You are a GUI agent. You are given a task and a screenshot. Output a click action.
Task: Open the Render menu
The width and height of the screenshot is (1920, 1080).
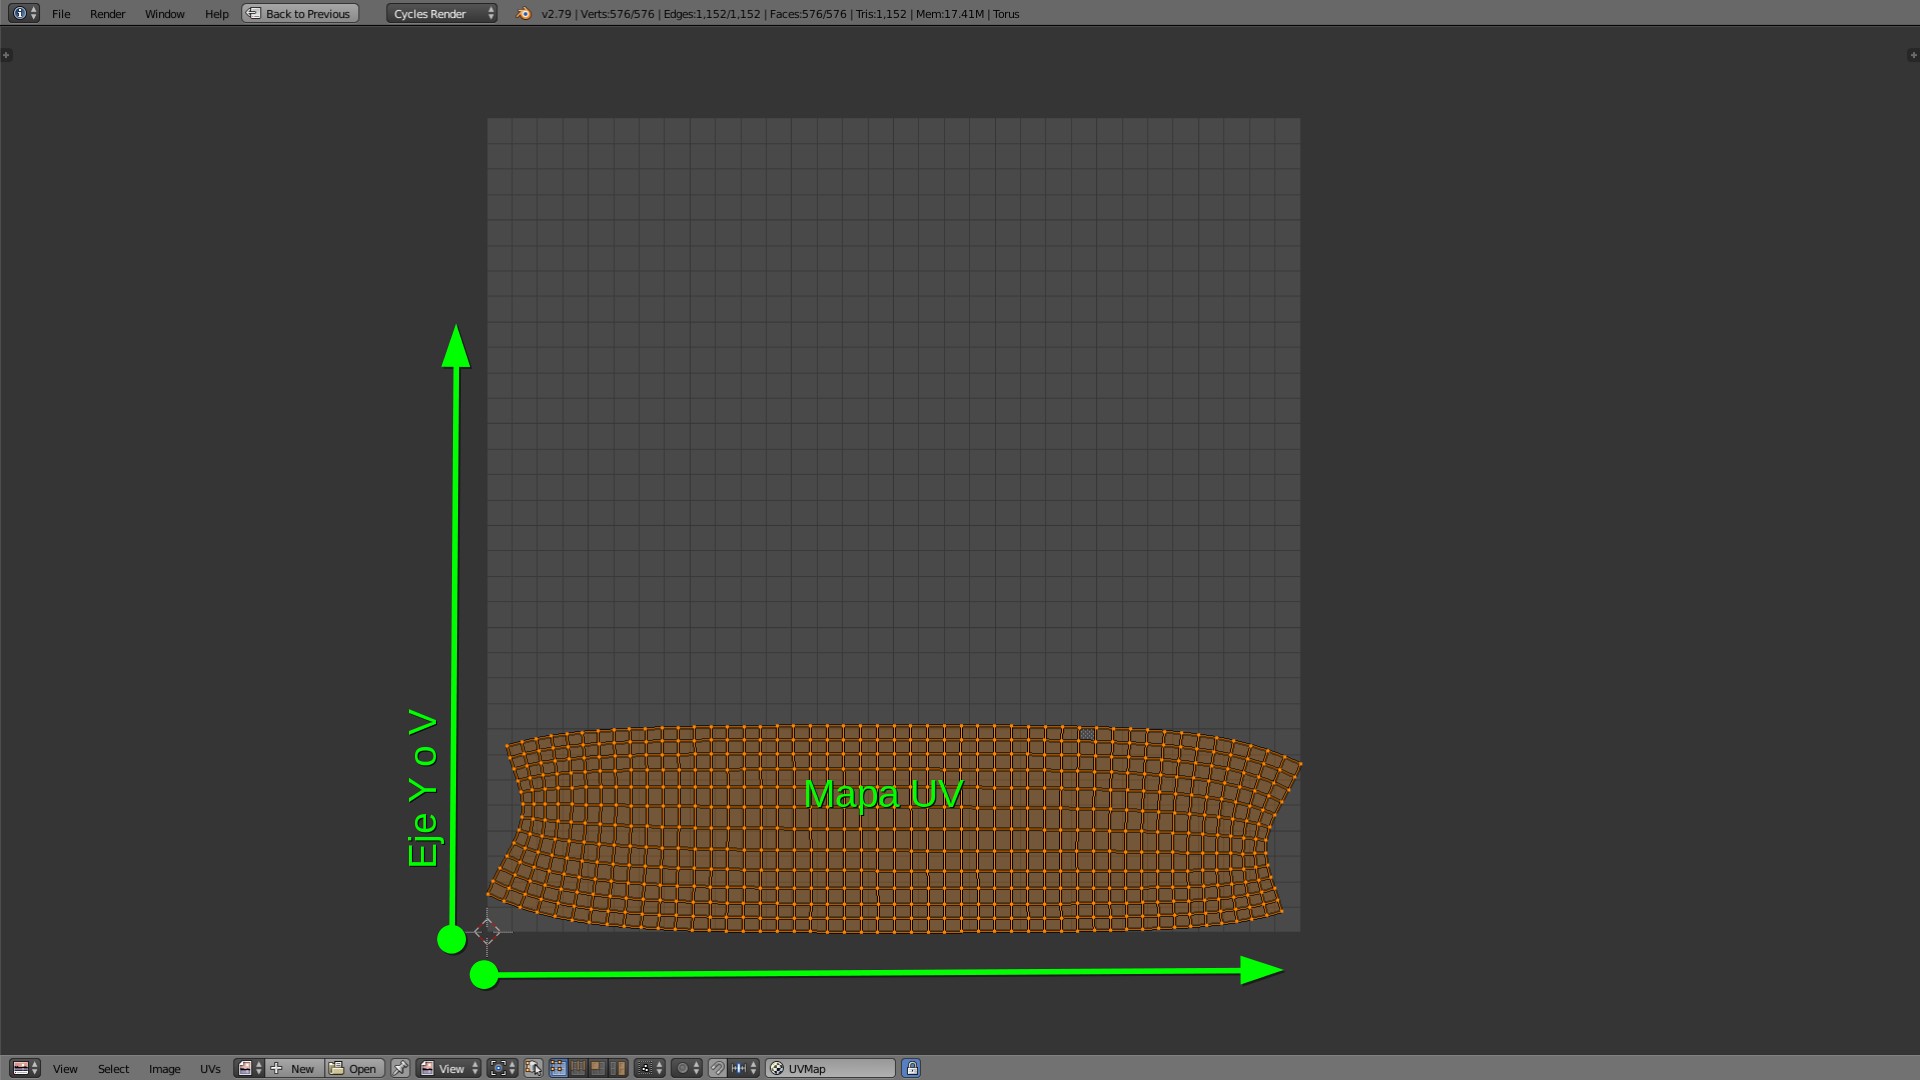tap(107, 14)
